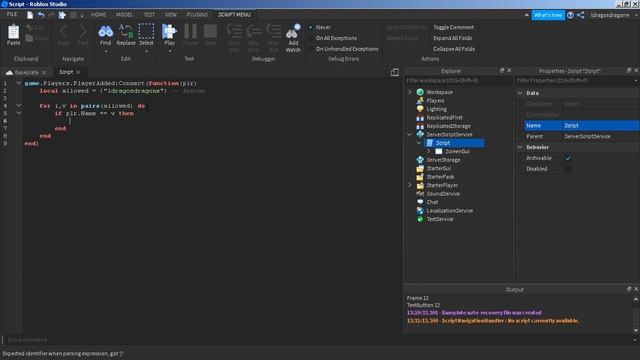Expand the StarterPlayer tree node
The width and height of the screenshot is (640, 360).
(410, 185)
